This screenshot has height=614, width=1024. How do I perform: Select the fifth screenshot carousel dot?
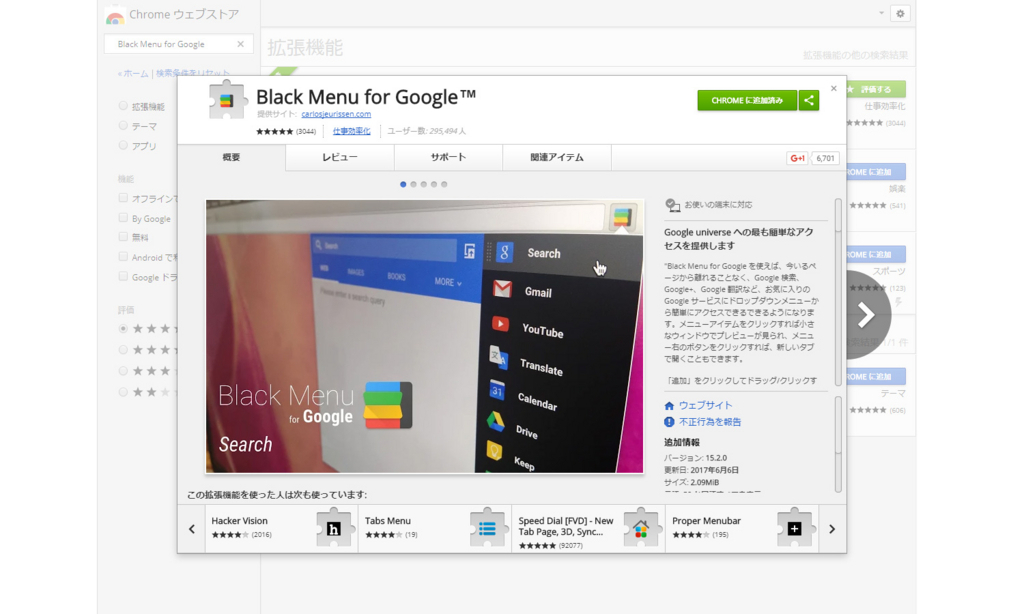[444, 184]
